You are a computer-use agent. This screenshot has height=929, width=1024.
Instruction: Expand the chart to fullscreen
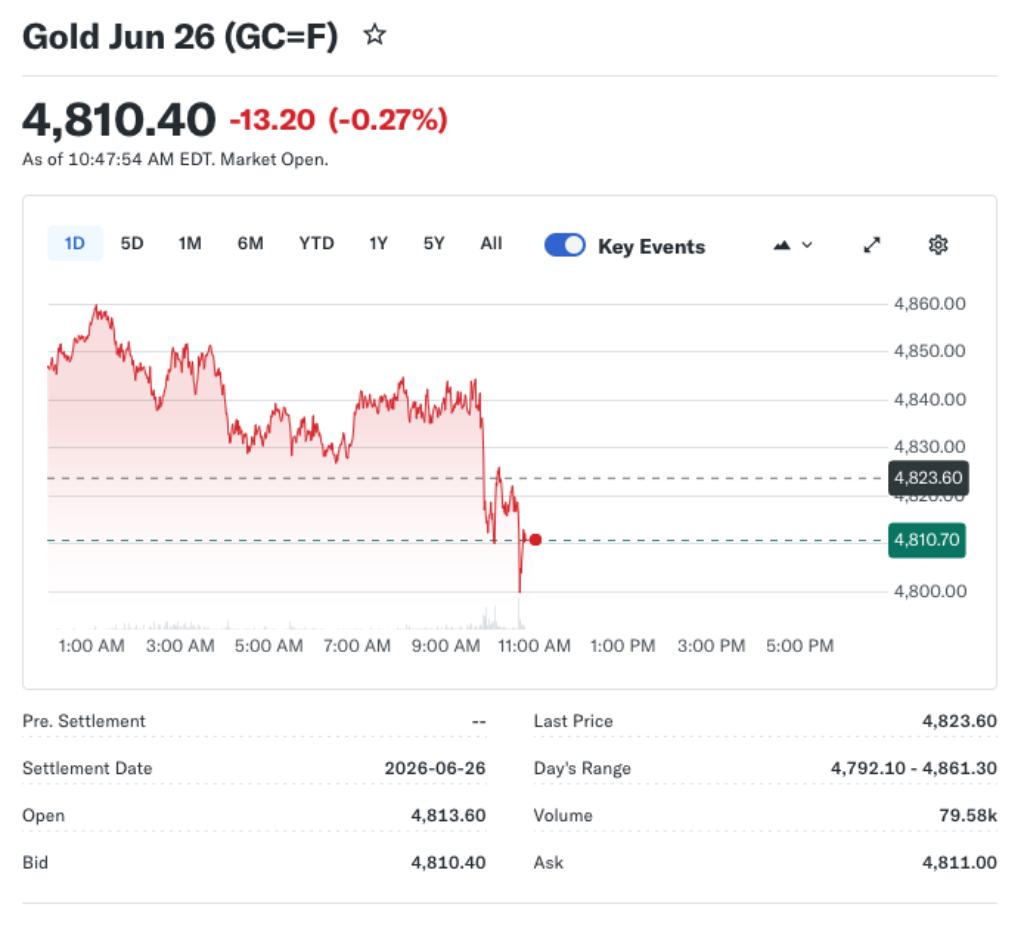871,244
